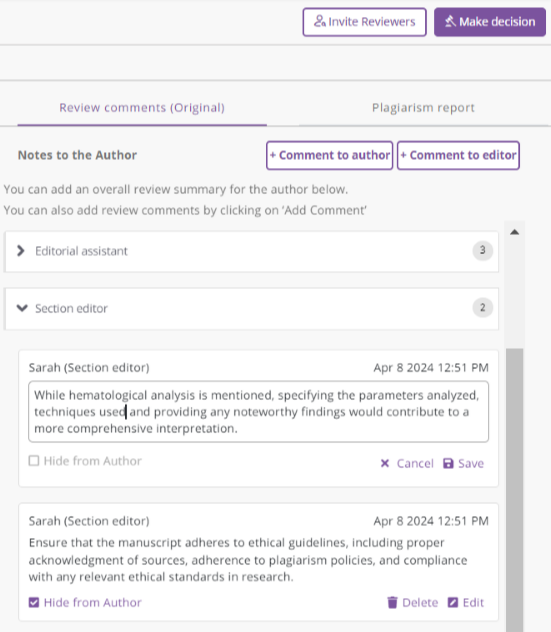
Task: Click the floppy disk Save icon
Action: click(448, 464)
